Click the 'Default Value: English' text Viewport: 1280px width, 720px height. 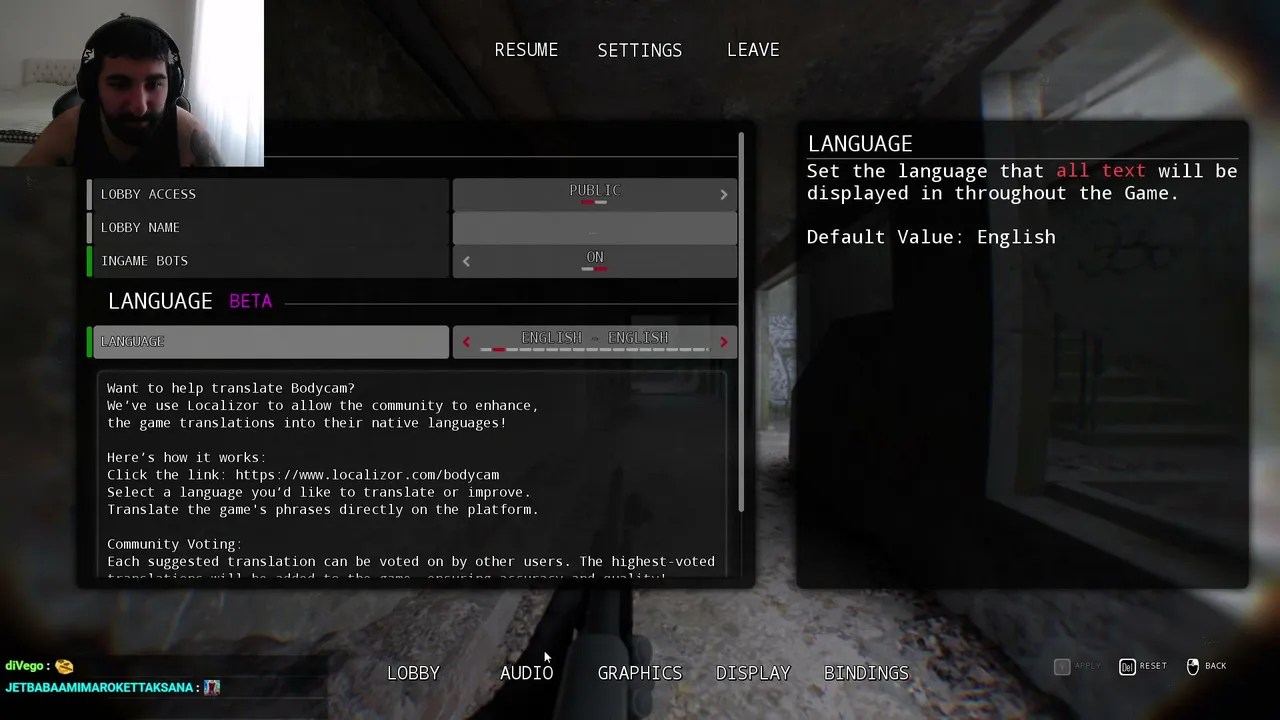coord(931,237)
